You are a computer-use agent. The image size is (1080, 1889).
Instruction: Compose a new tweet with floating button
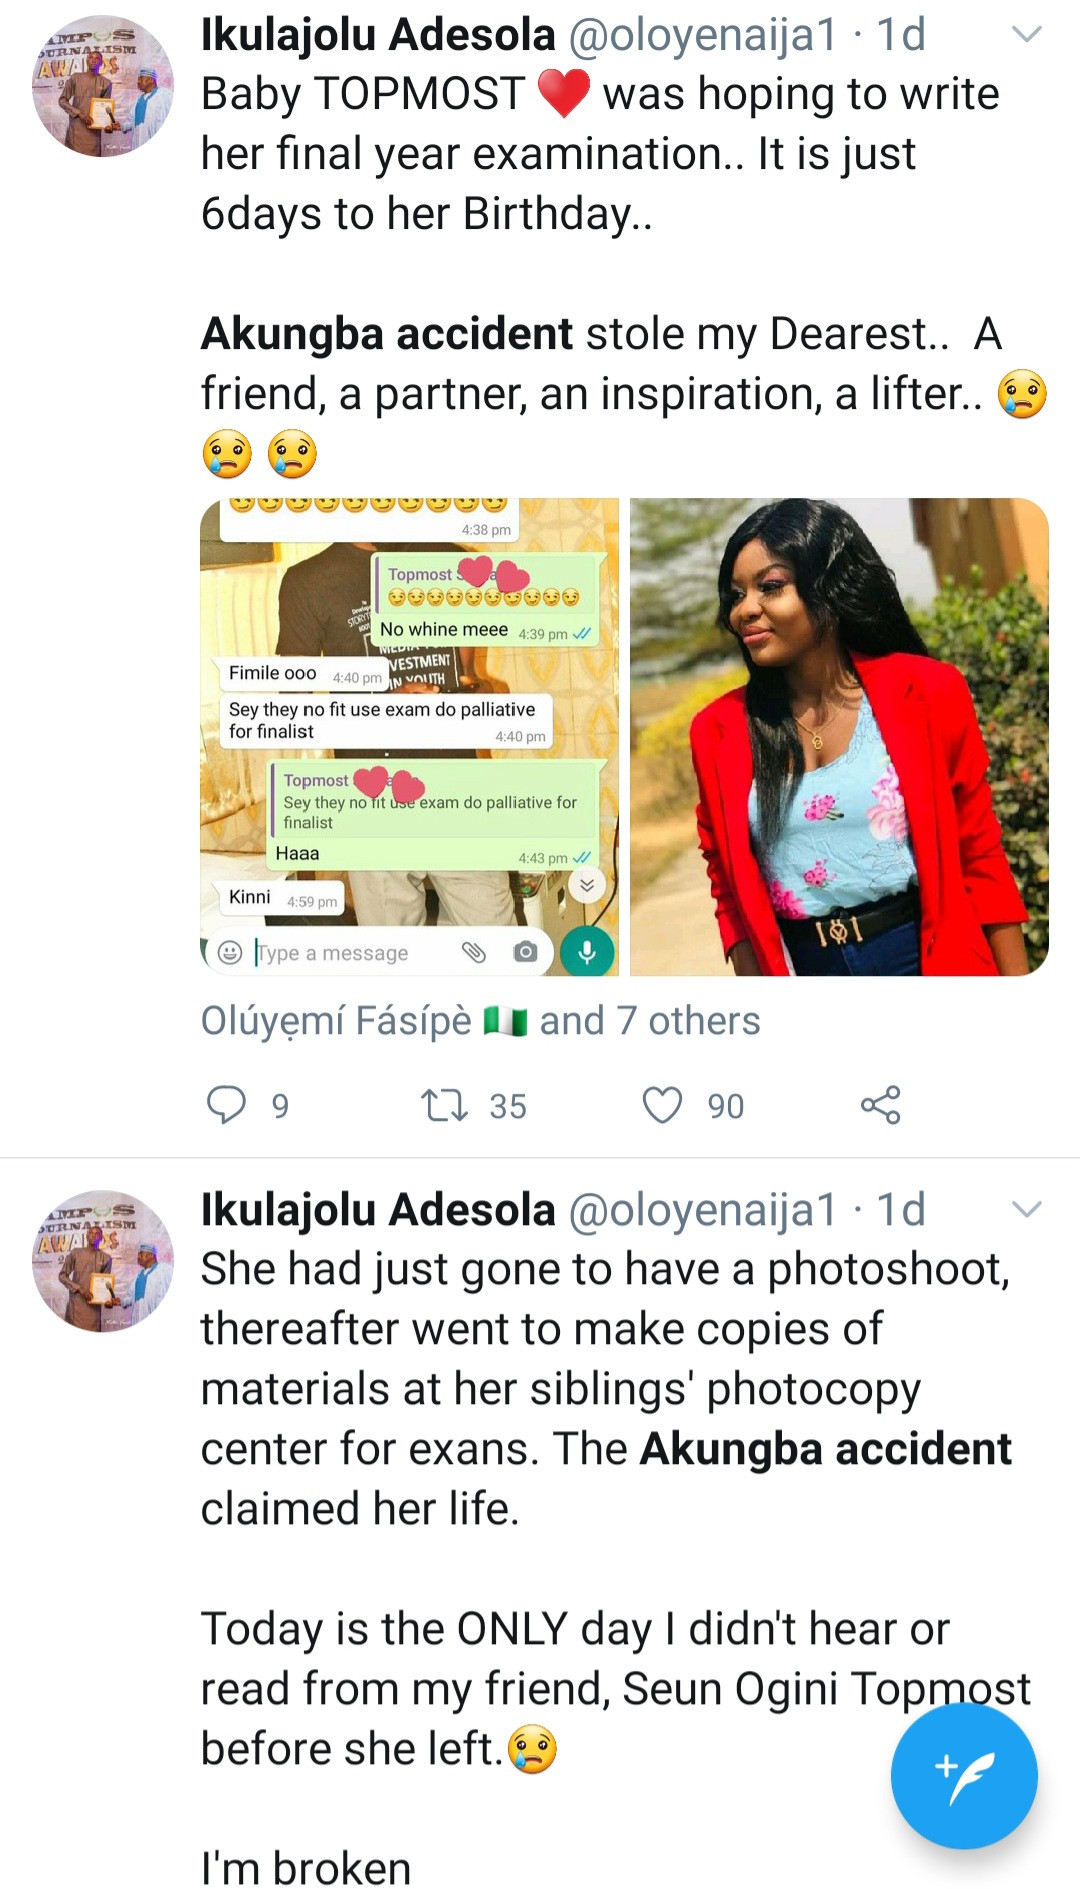pyautogui.click(x=964, y=1775)
